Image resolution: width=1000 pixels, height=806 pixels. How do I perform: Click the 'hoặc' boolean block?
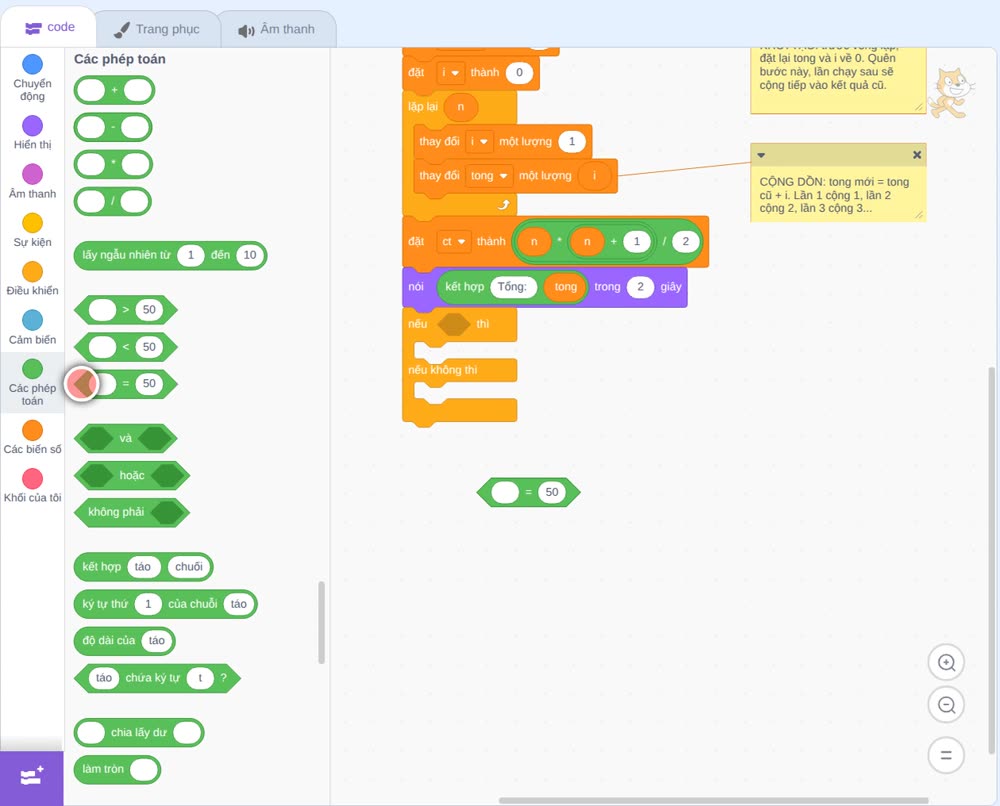coord(132,476)
